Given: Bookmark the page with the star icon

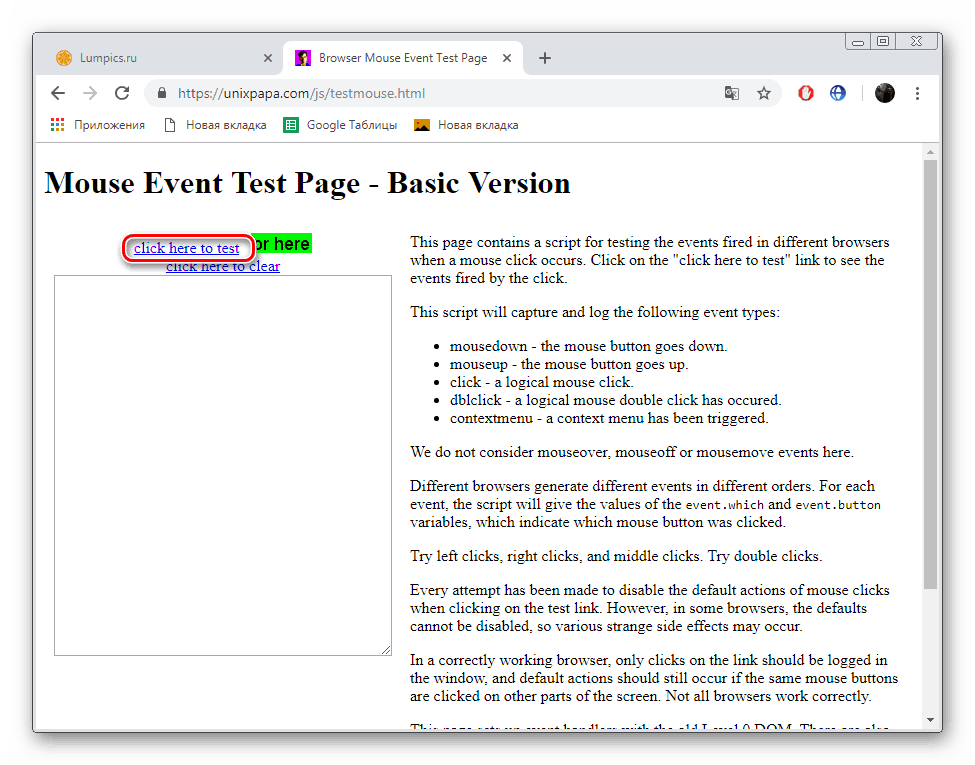Looking at the screenshot, I should [x=764, y=92].
